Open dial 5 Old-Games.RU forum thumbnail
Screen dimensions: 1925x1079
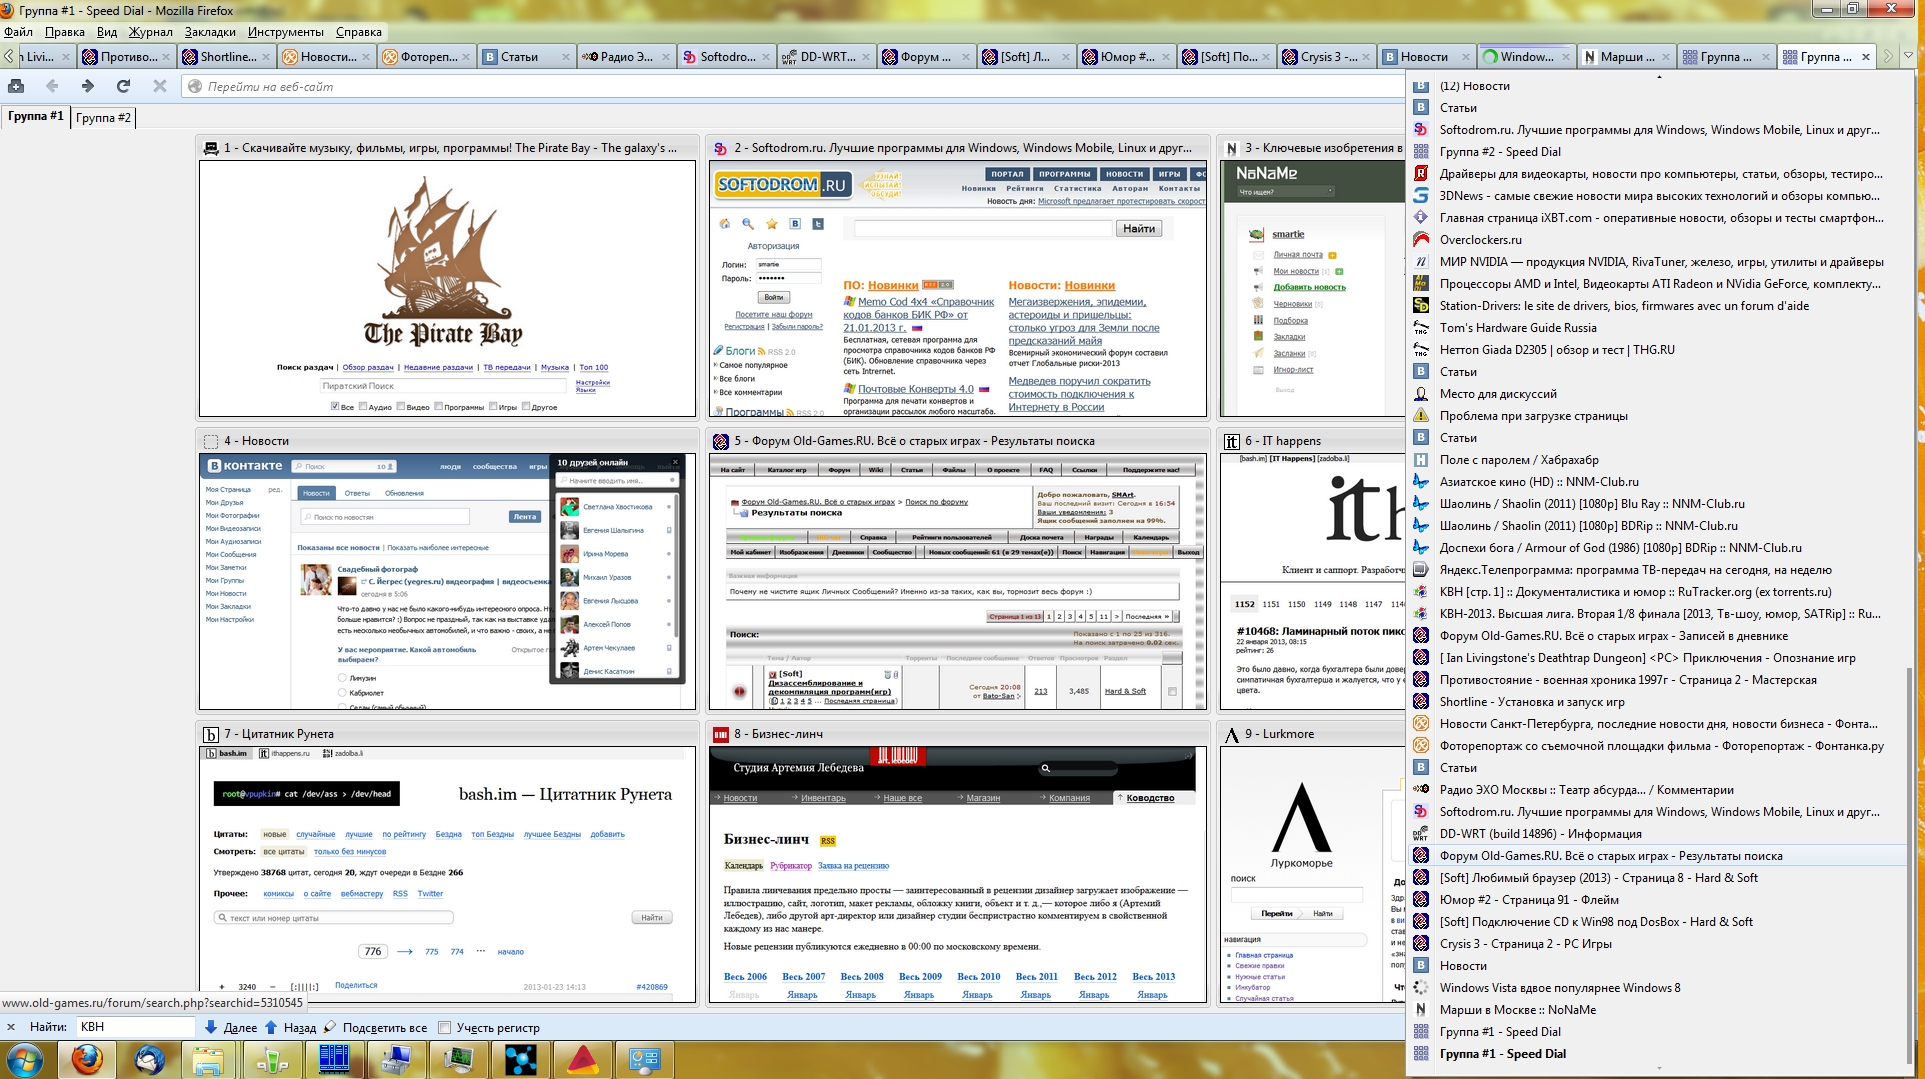coord(957,582)
